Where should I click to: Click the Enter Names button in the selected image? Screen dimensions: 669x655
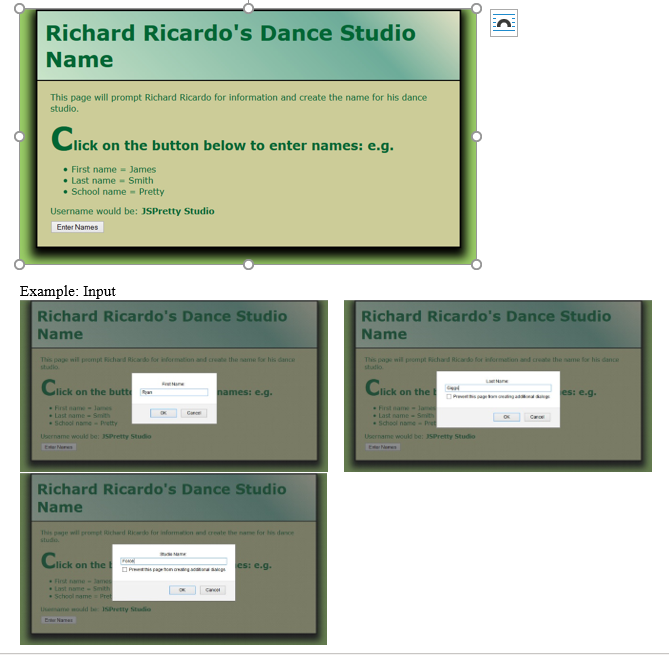tap(77, 227)
